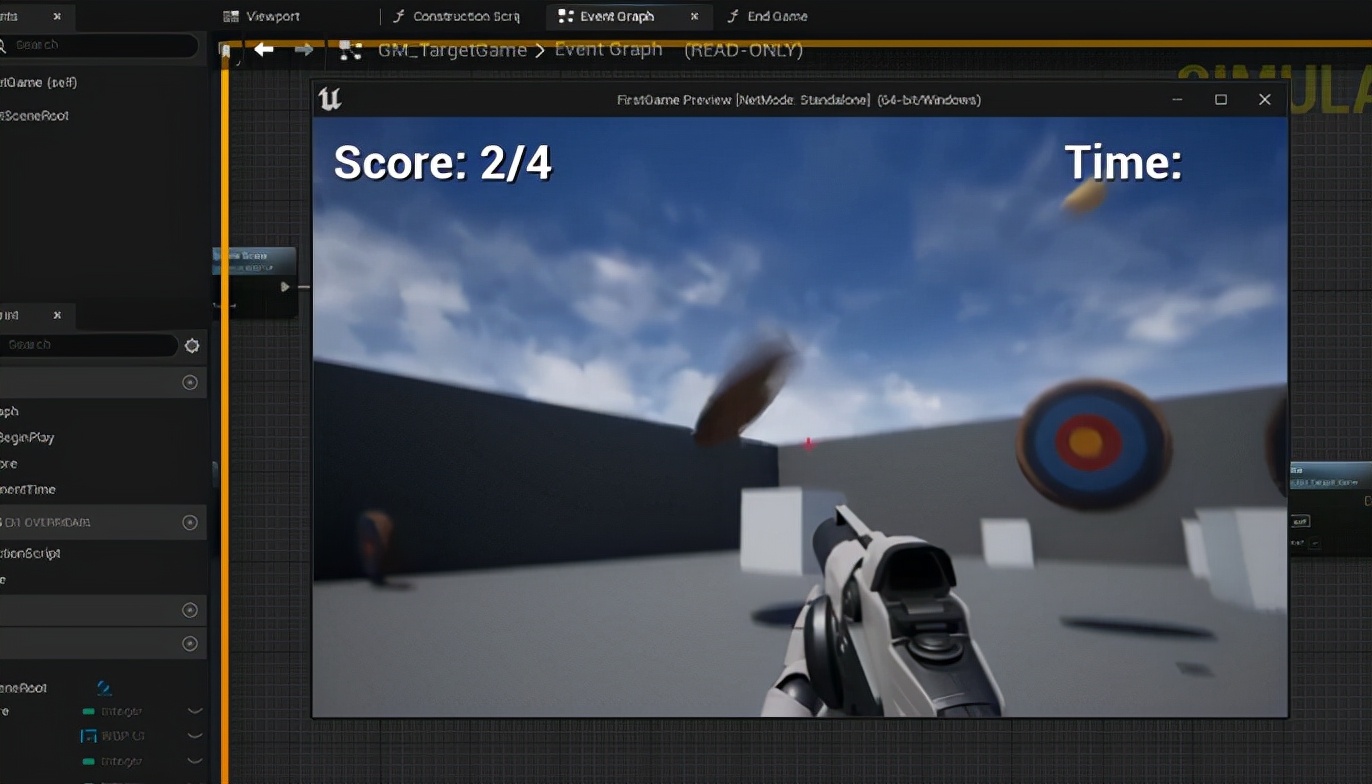This screenshot has width=1372, height=784.
Task: Click the bookmark icon at graph top-left
Action: click(x=226, y=51)
